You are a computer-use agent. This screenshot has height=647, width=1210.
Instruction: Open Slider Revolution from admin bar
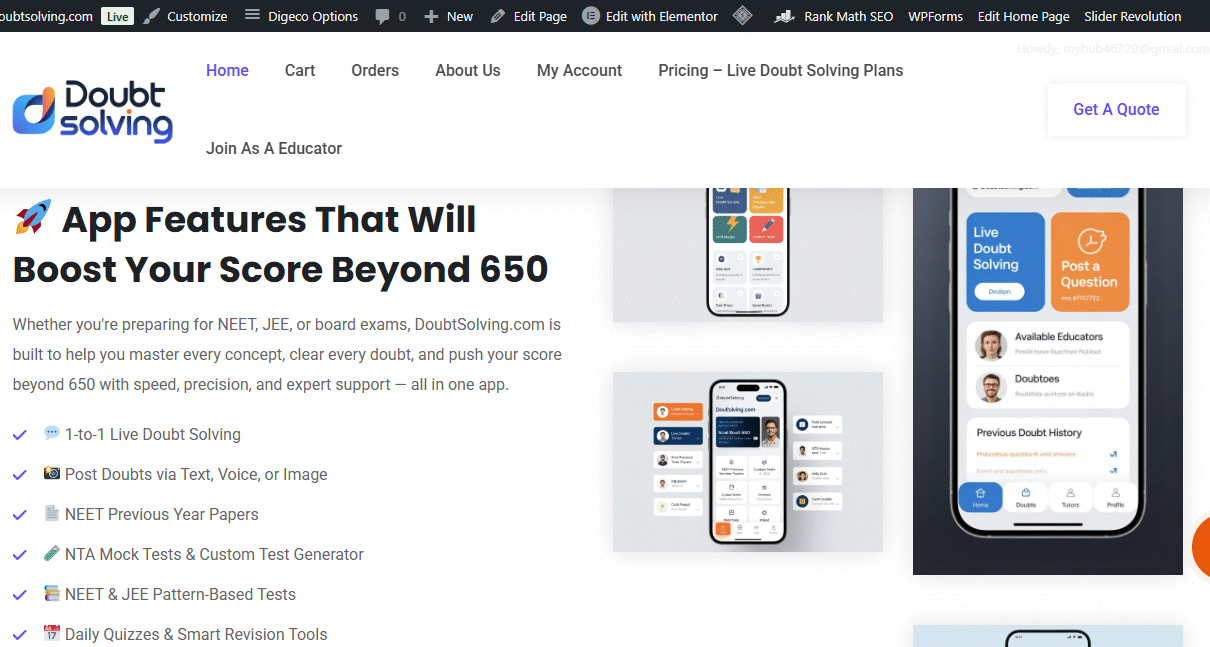[x=1133, y=16]
